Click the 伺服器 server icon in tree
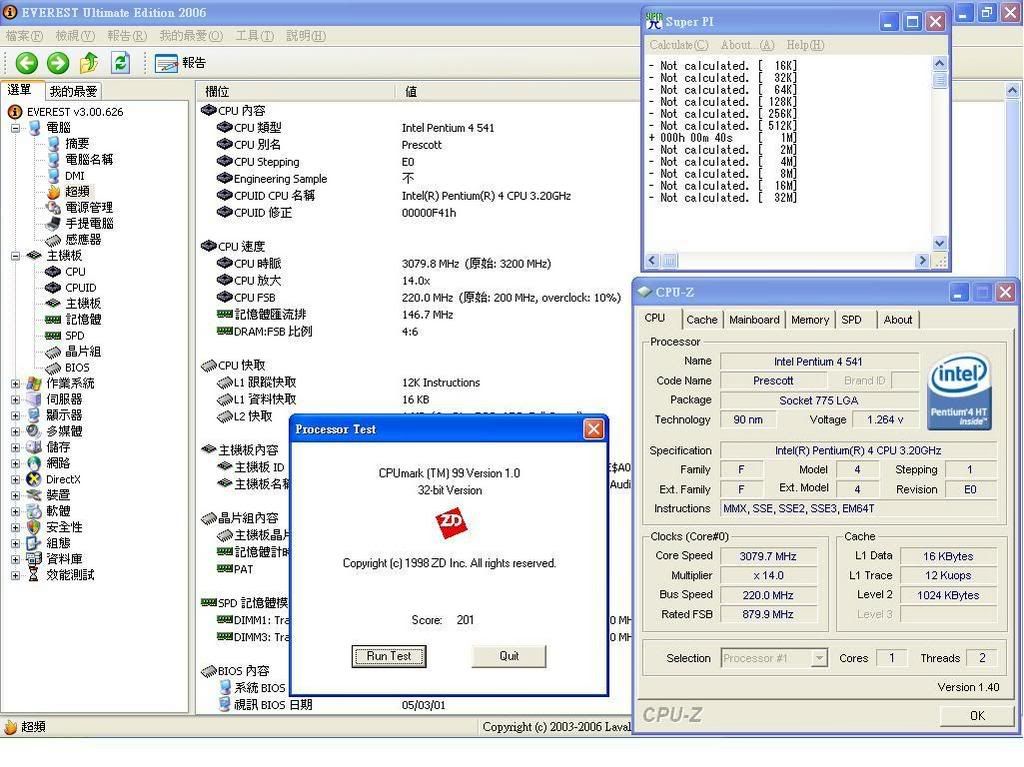Viewport: 1024px width, 767px height. (x=34, y=399)
